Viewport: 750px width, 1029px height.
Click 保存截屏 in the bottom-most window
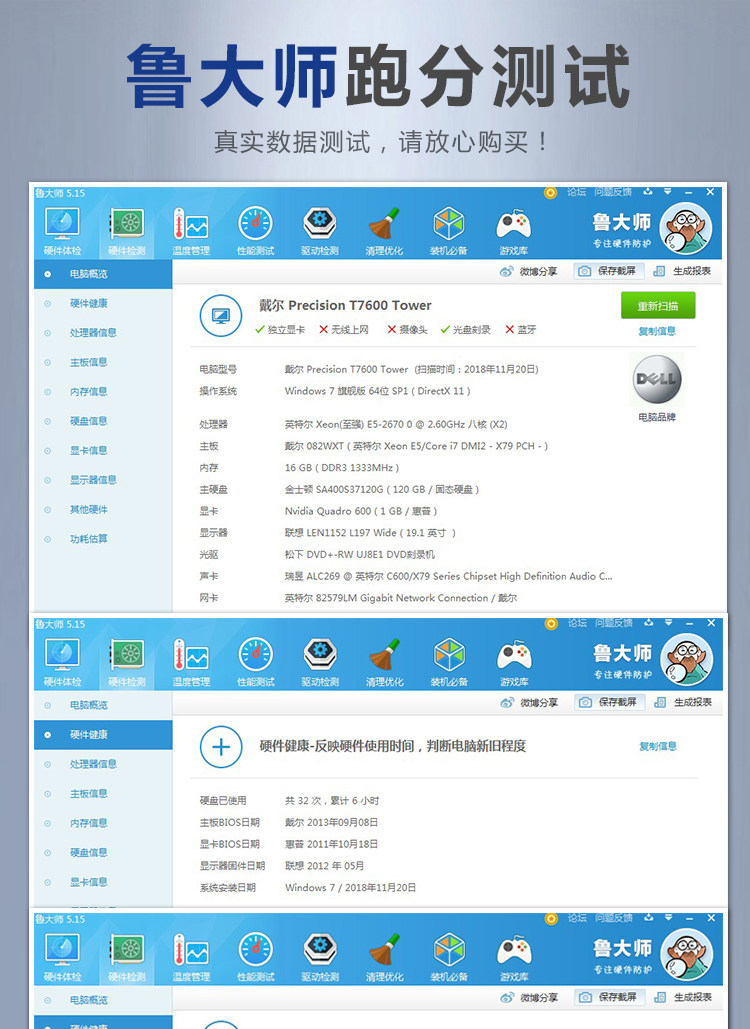click(610, 997)
